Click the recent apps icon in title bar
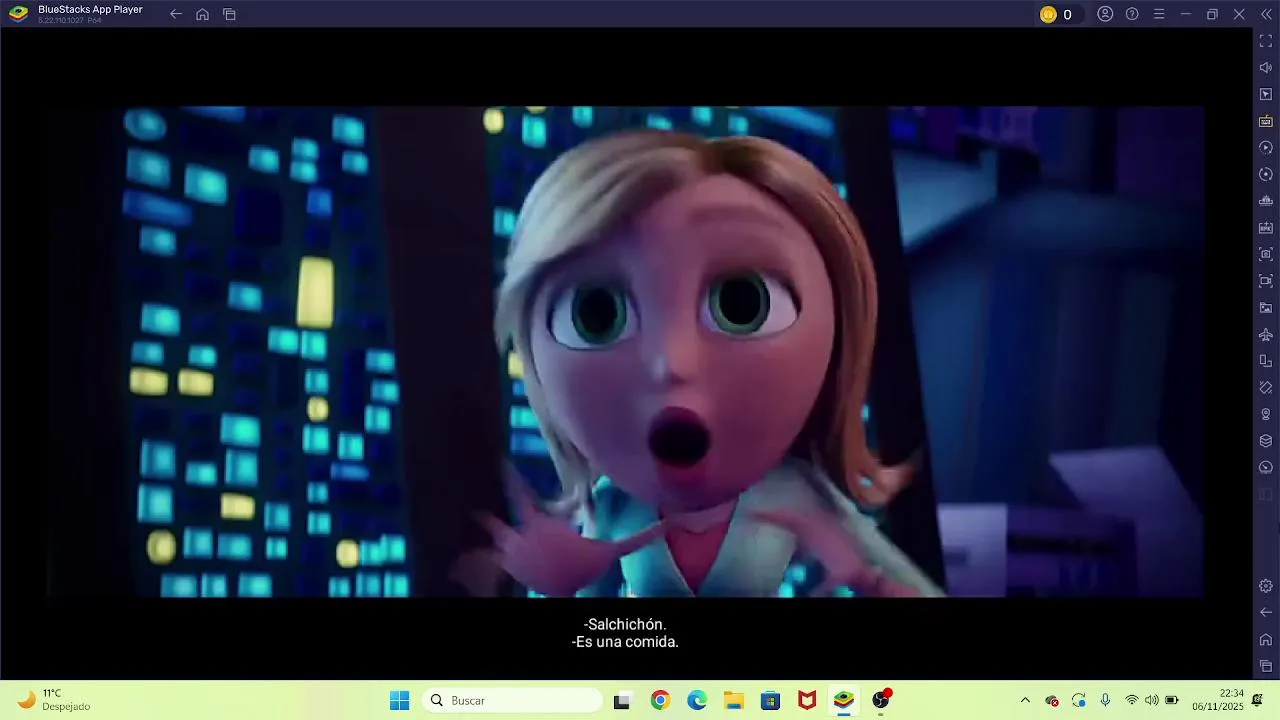Viewport: 1280px width, 720px height. pos(229,14)
